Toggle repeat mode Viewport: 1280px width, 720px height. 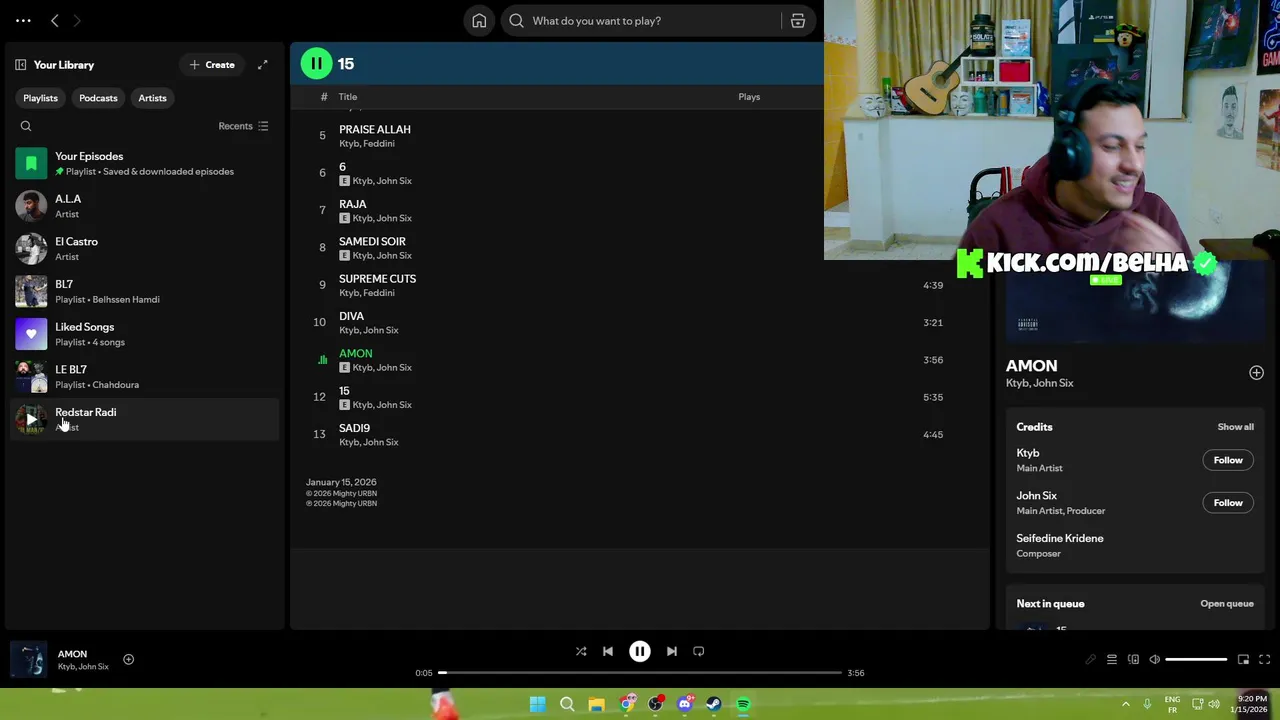click(699, 652)
